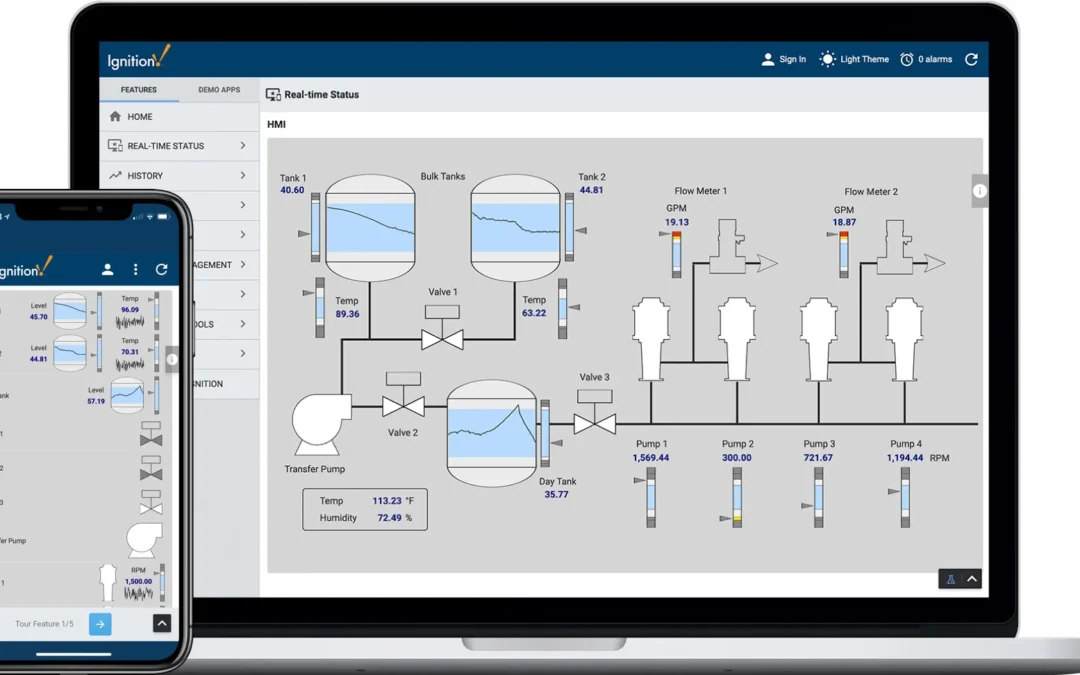Expand the Real-Time Status menu chevron
The height and width of the screenshot is (675, 1080).
pos(242,146)
